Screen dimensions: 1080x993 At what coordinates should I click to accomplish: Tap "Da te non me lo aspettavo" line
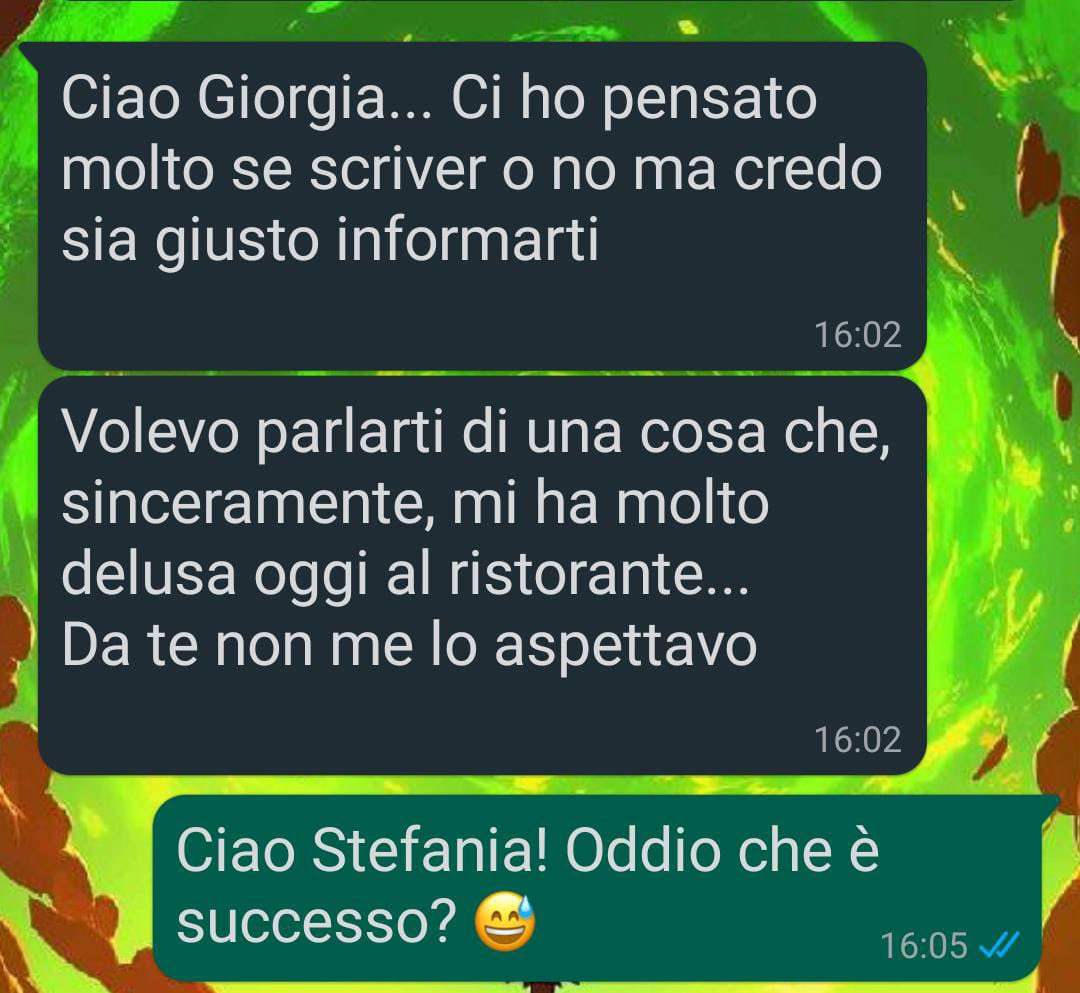(x=410, y=645)
